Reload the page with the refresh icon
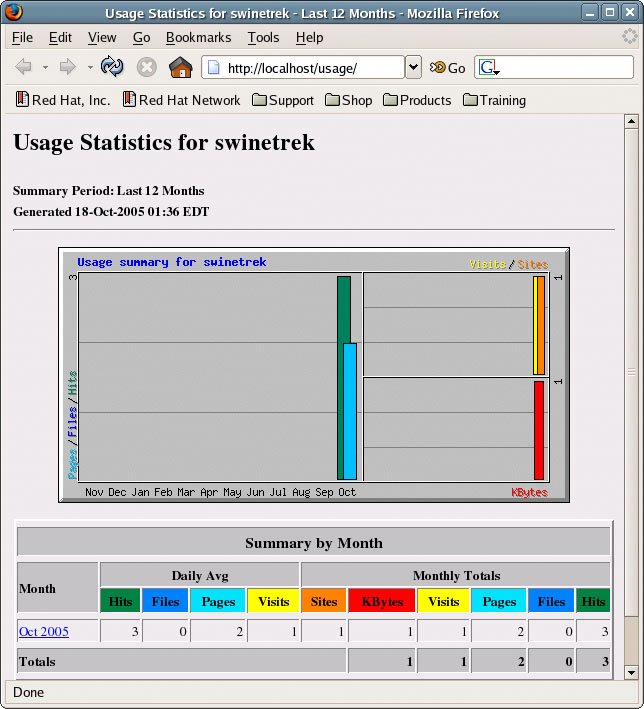This screenshot has height=709, width=644. coord(112,67)
